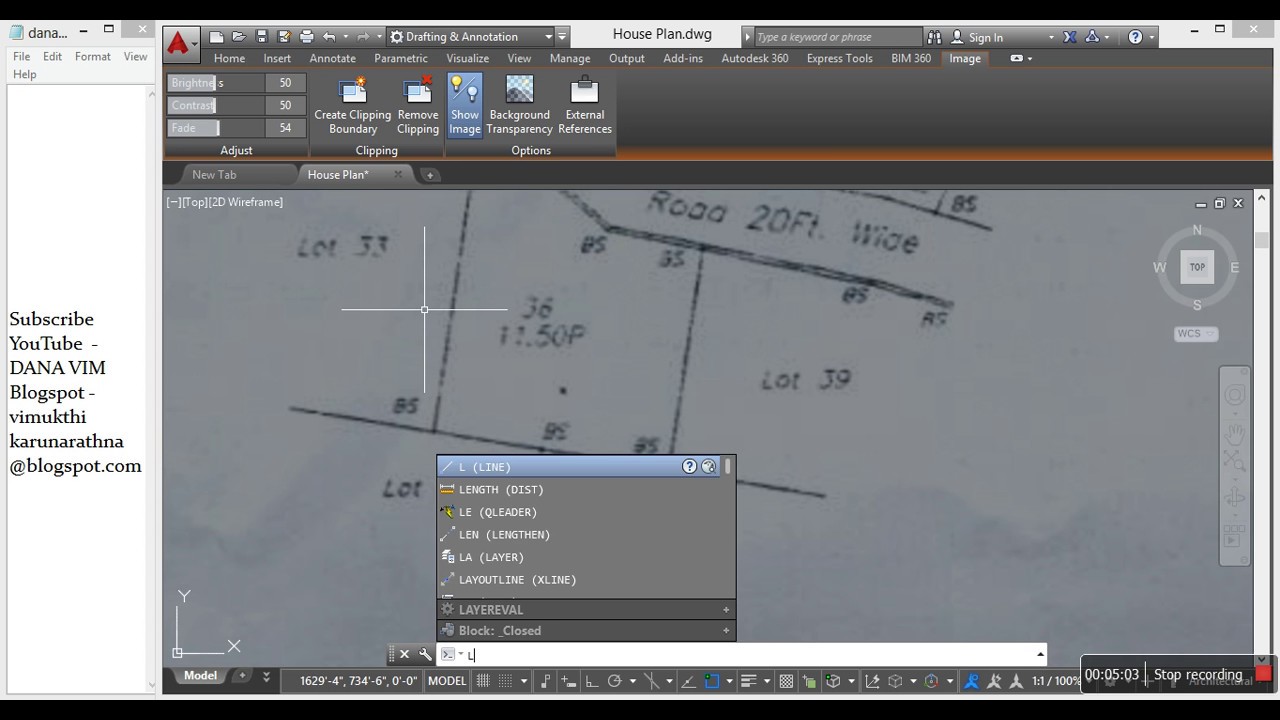Click the Contrast slider
The width and height of the screenshot is (1280, 720).
[x=216, y=105]
